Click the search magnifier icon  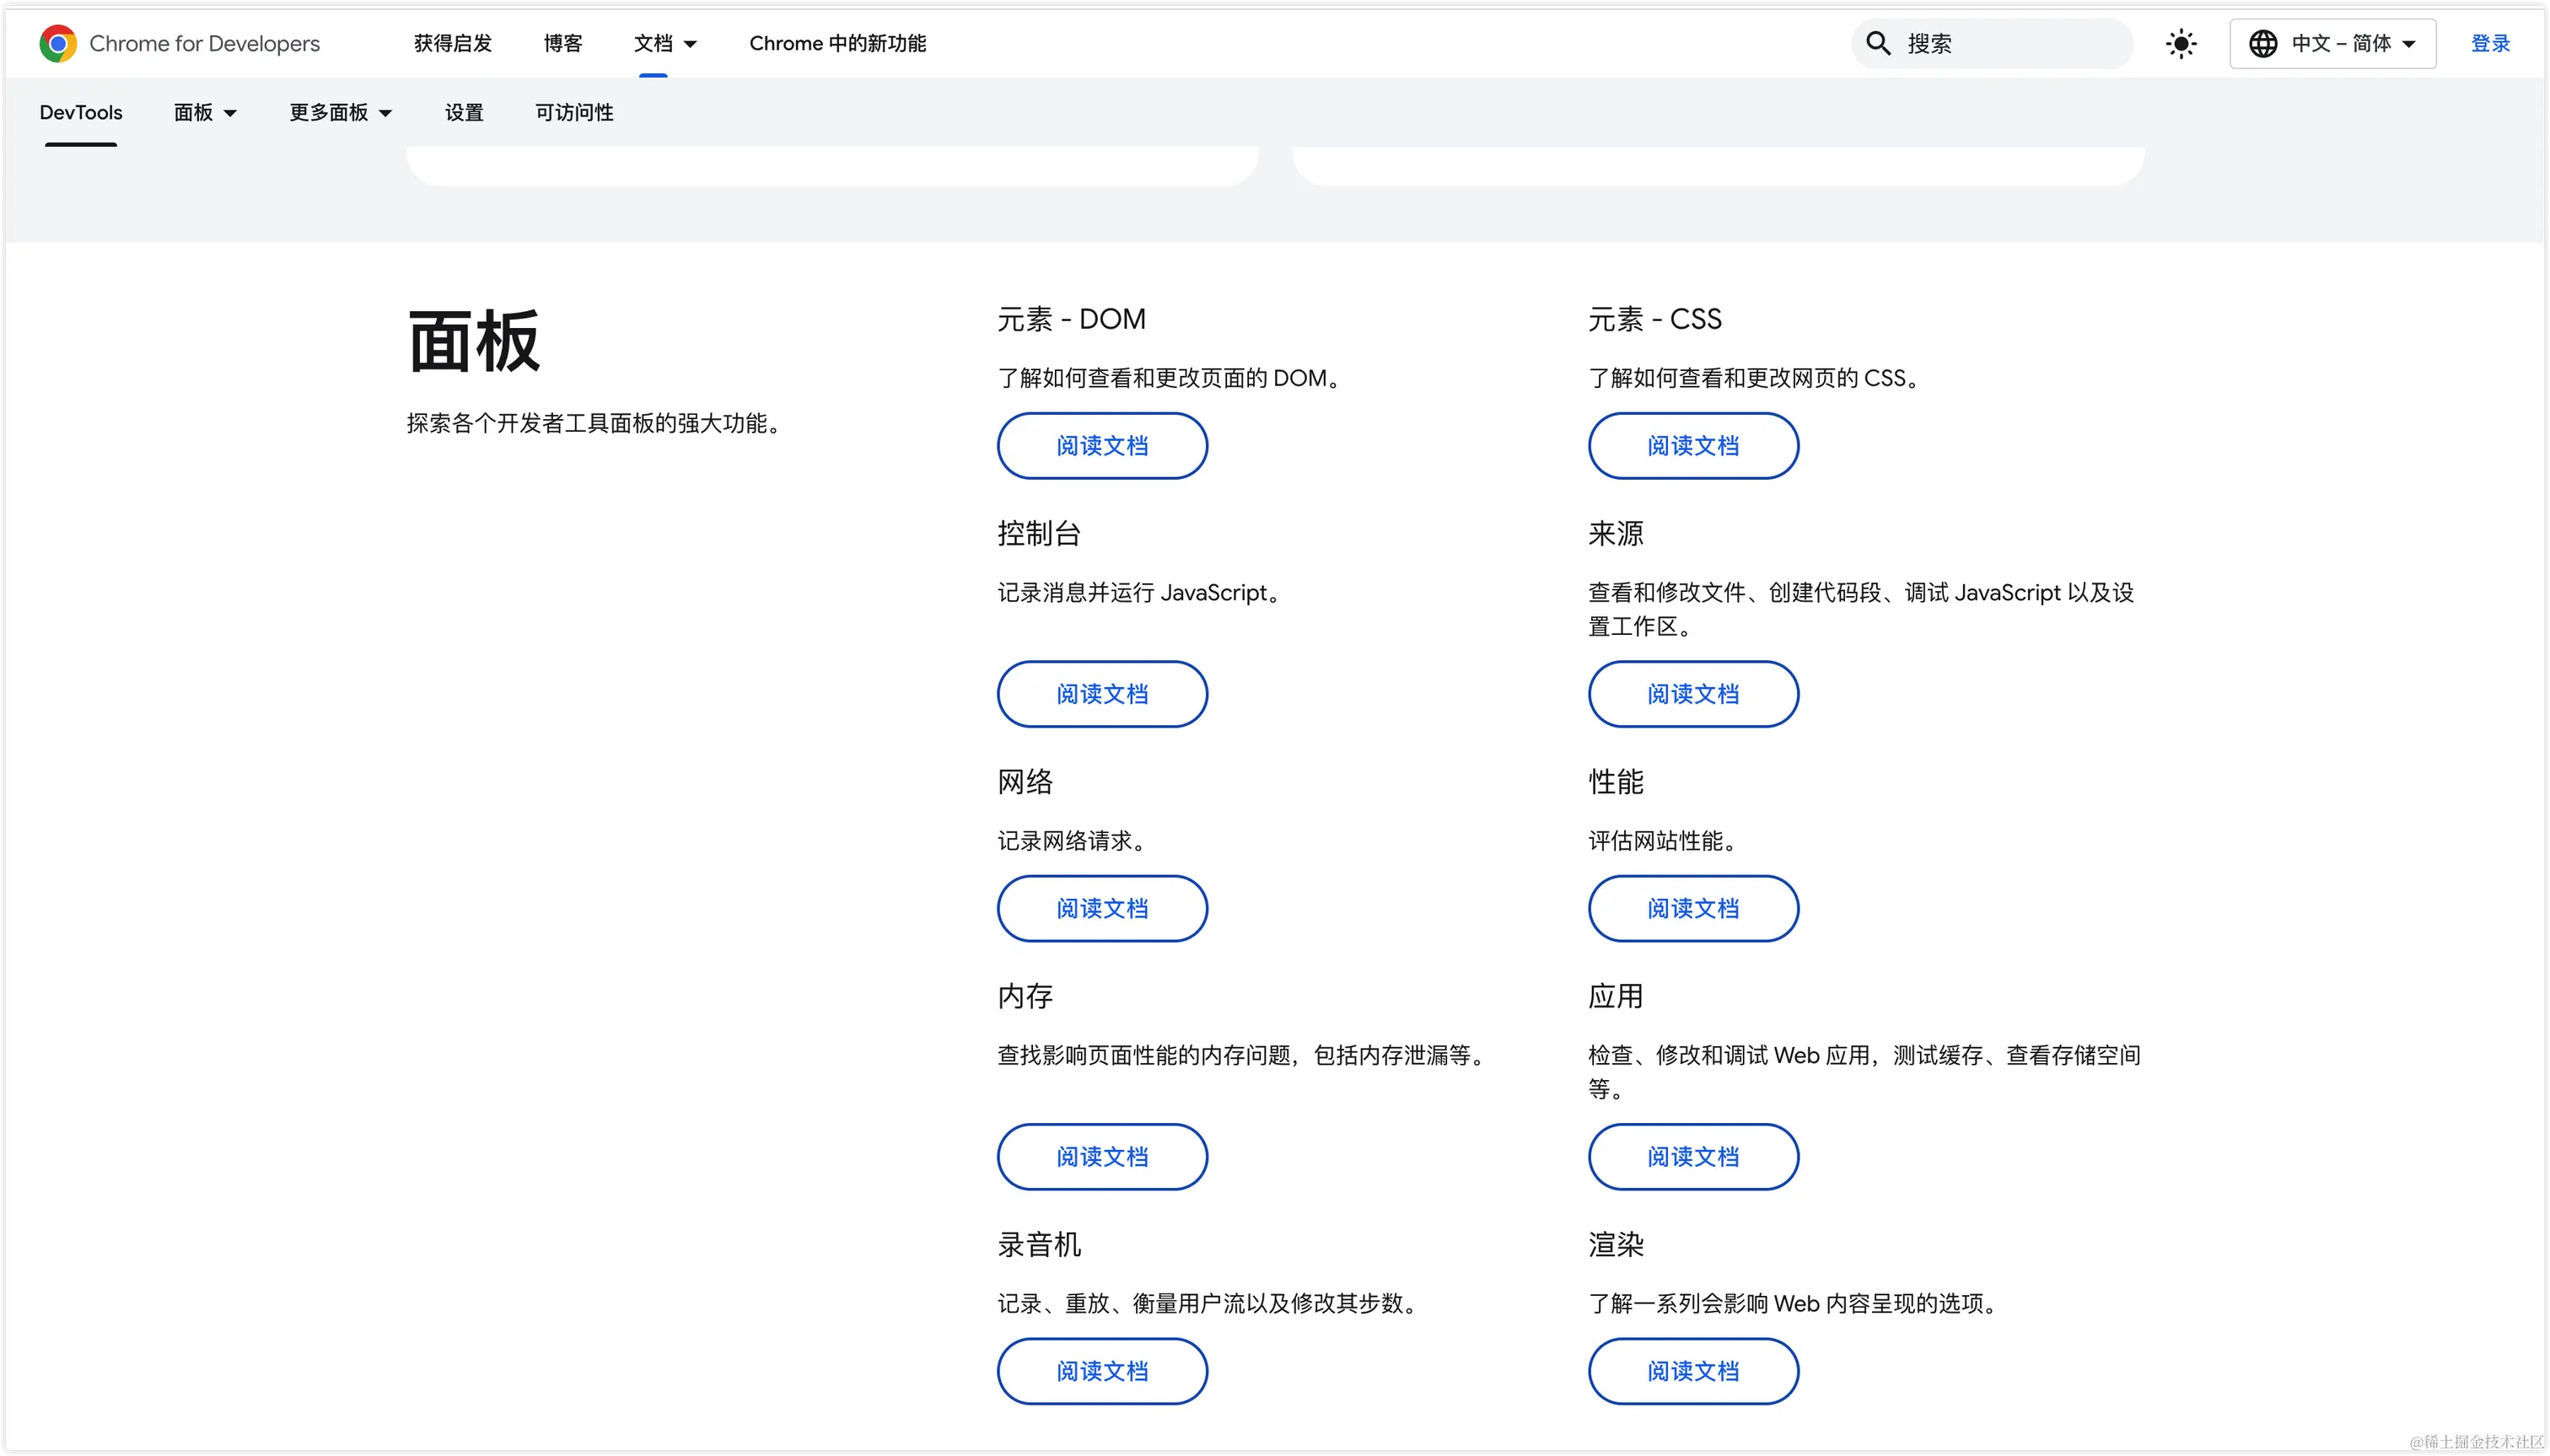pyautogui.click(x=1878, y=43)
